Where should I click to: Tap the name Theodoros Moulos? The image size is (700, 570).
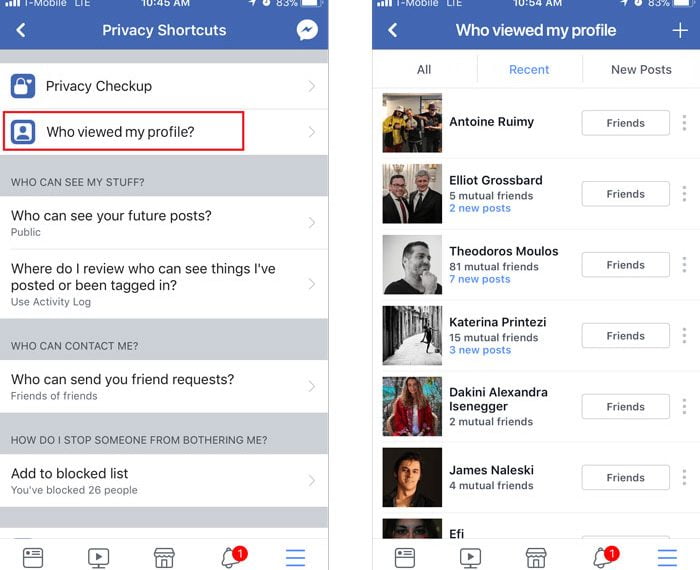pos(504,251)
